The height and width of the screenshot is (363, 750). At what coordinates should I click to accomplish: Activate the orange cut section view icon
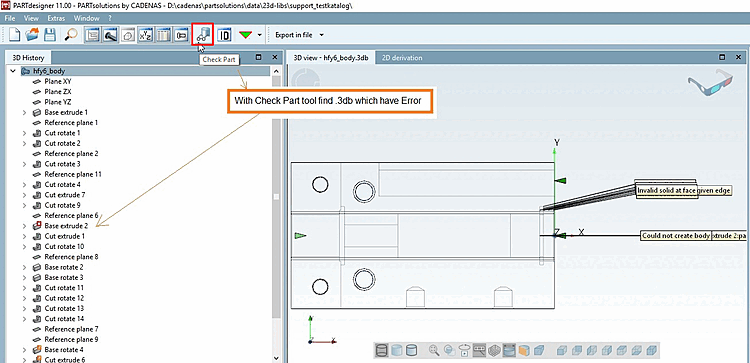click(524, 351)
